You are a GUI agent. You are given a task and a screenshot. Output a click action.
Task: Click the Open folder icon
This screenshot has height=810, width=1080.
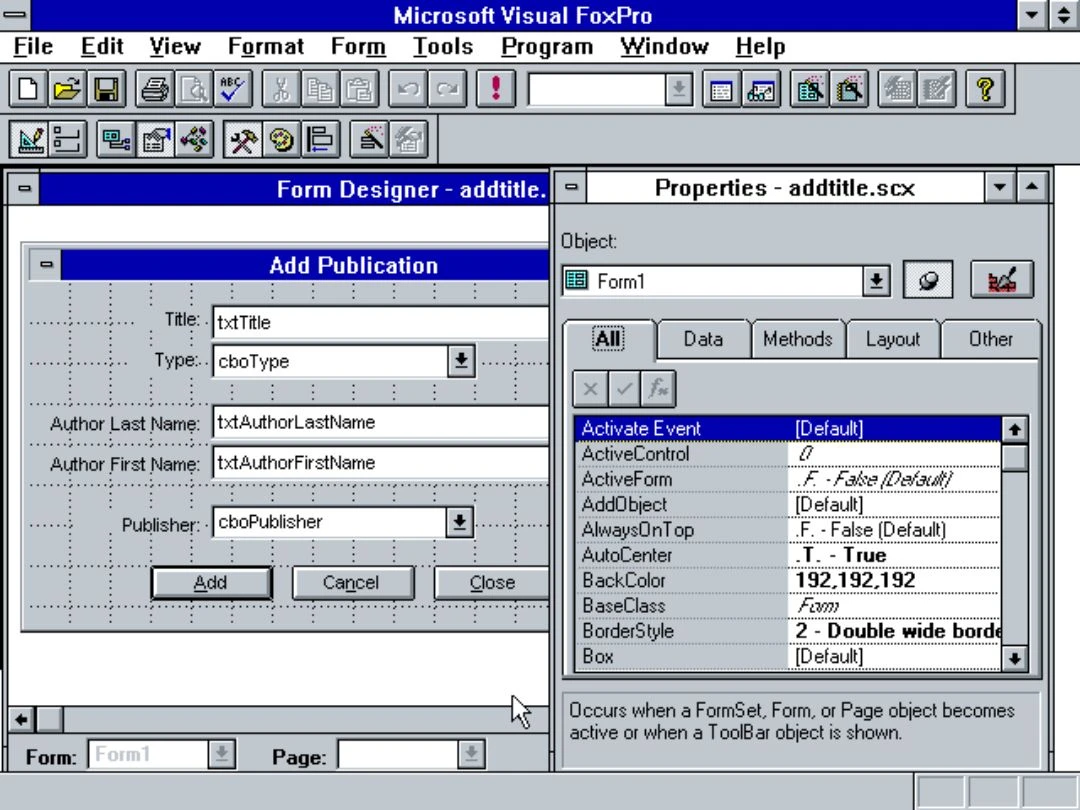[68, 90]
